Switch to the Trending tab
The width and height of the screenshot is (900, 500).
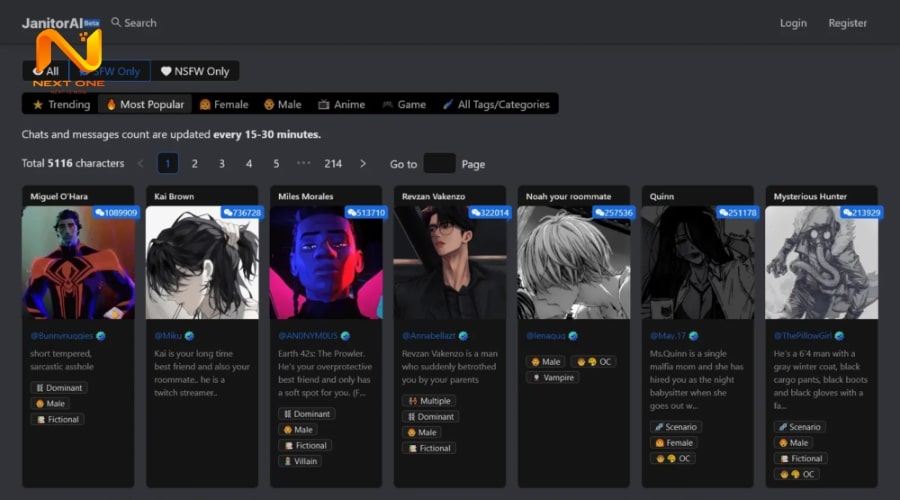pyautogui.click(x=61, y=104)
